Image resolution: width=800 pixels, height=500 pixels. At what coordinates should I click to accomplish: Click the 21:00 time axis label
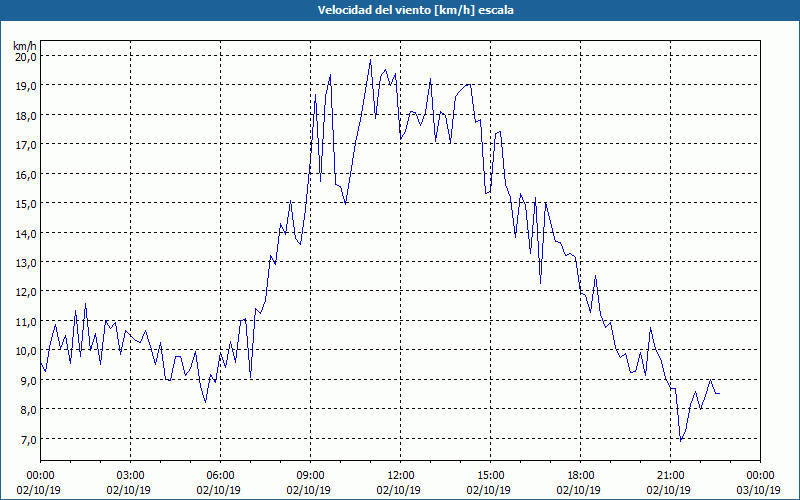[670, 476]
